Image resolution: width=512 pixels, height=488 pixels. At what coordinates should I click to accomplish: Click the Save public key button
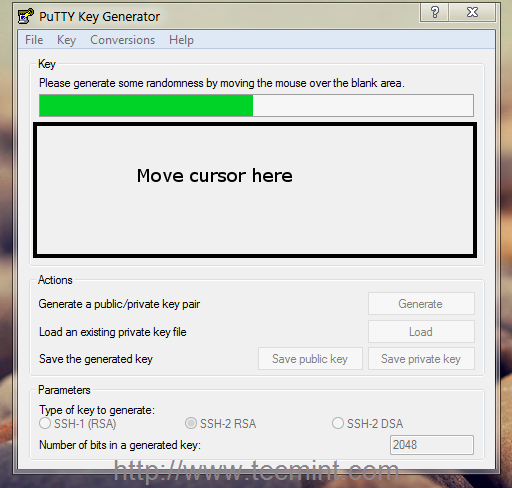click(310, 359)
